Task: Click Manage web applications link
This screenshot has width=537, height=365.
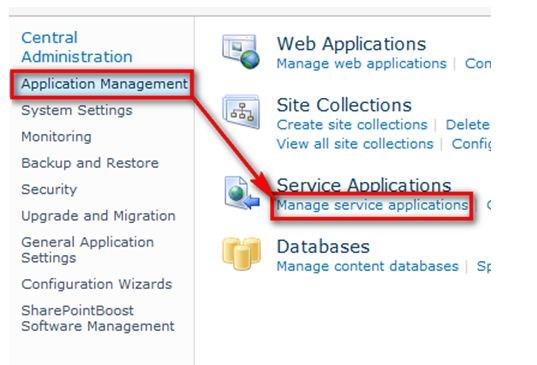Action: (362, 64)
